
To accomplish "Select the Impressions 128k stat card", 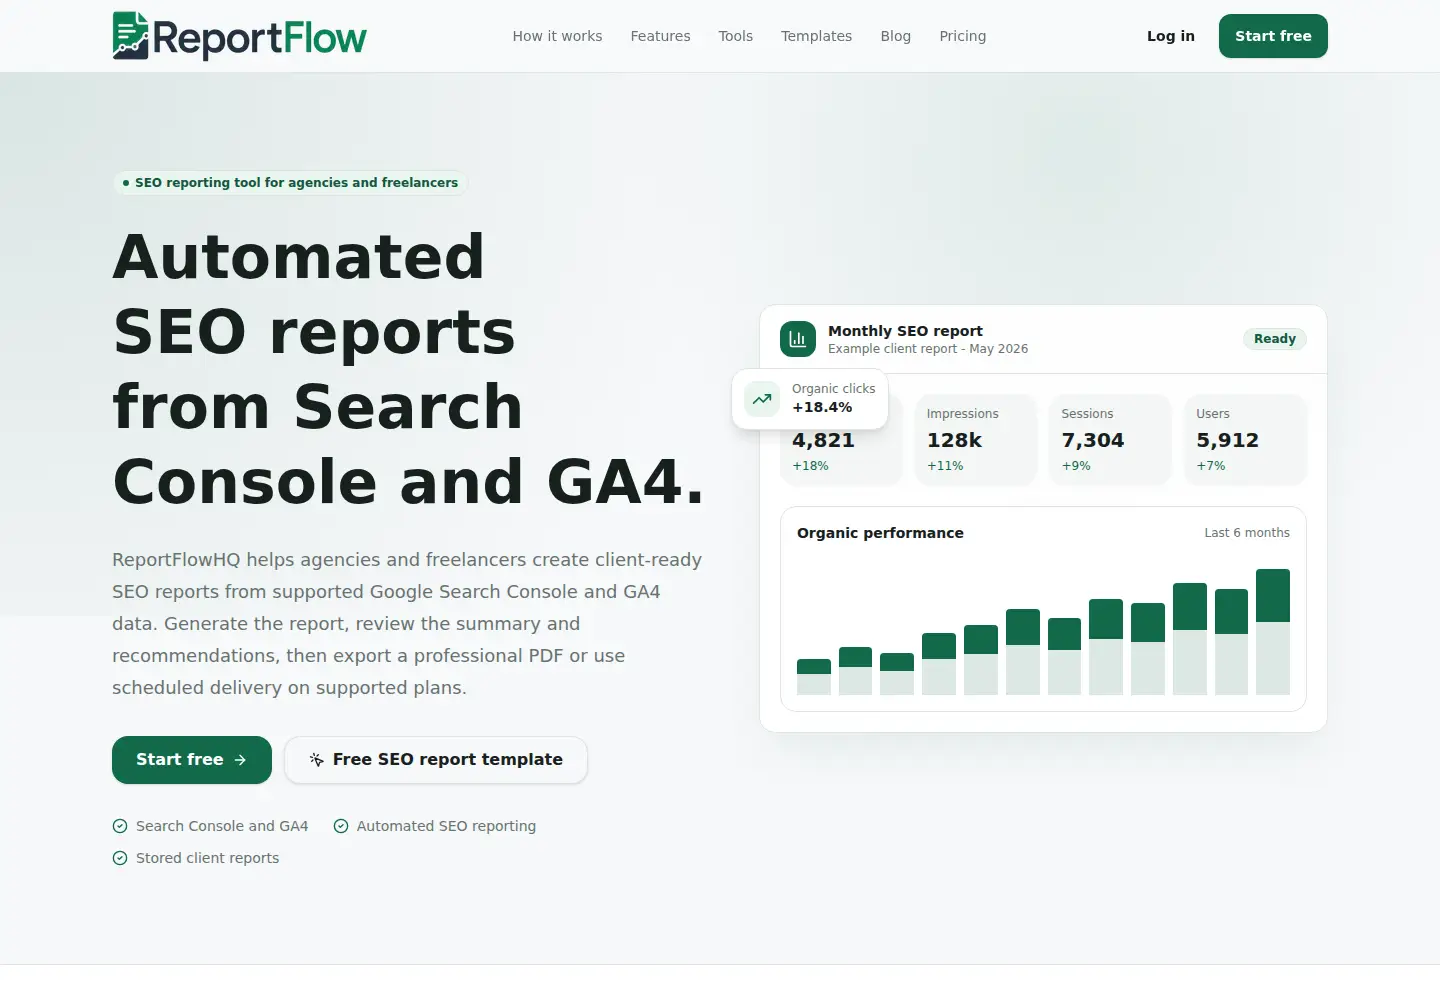I will tap(976, 440).
